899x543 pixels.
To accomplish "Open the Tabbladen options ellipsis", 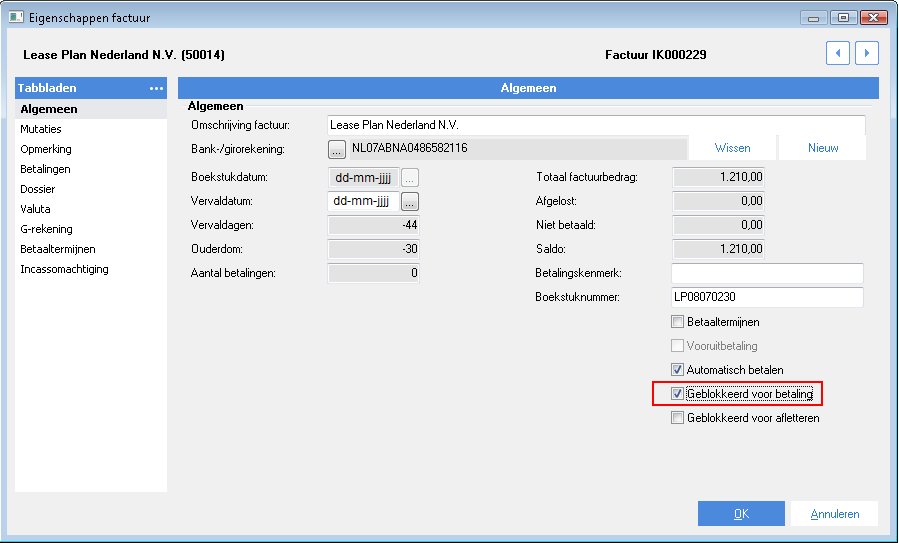I will [x=156, y=88].
